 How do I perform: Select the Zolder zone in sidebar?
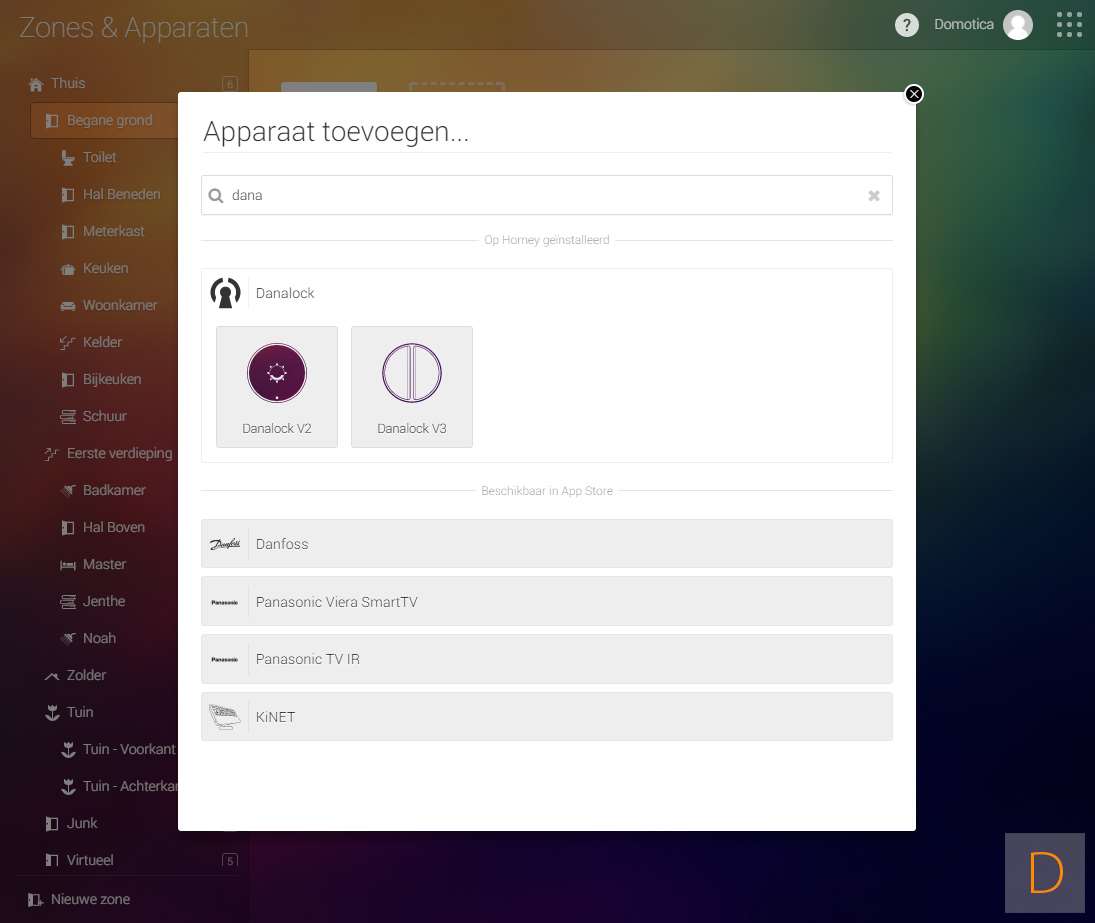(86, 675)
